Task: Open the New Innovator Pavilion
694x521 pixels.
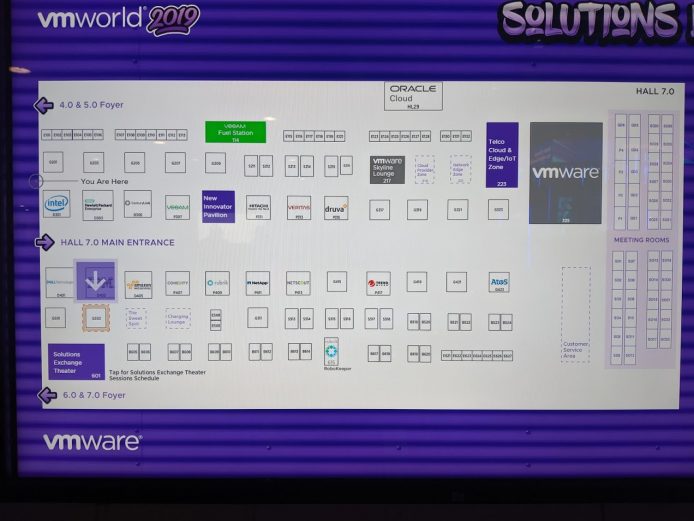Action: click(218, 207)
